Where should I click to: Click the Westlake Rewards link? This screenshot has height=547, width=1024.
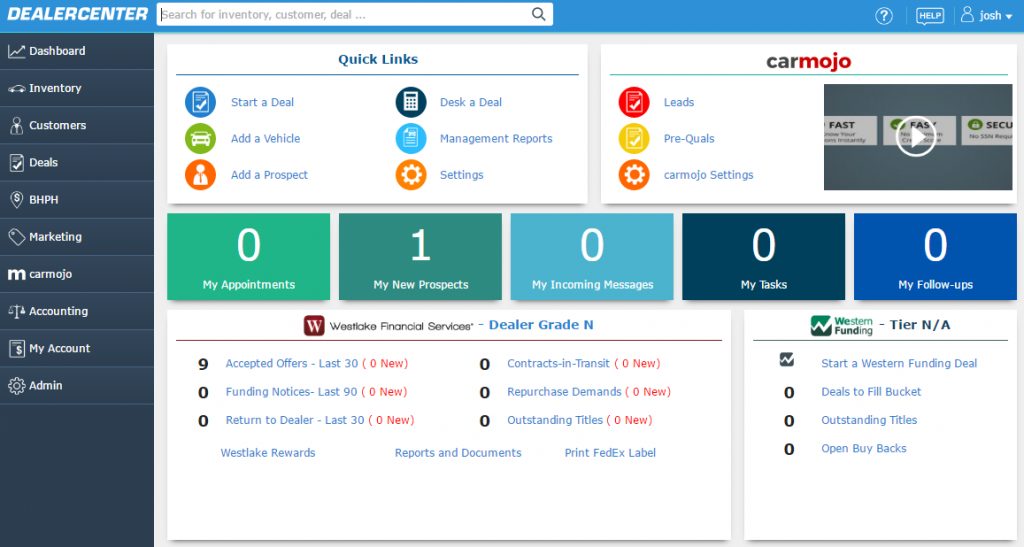268,453
